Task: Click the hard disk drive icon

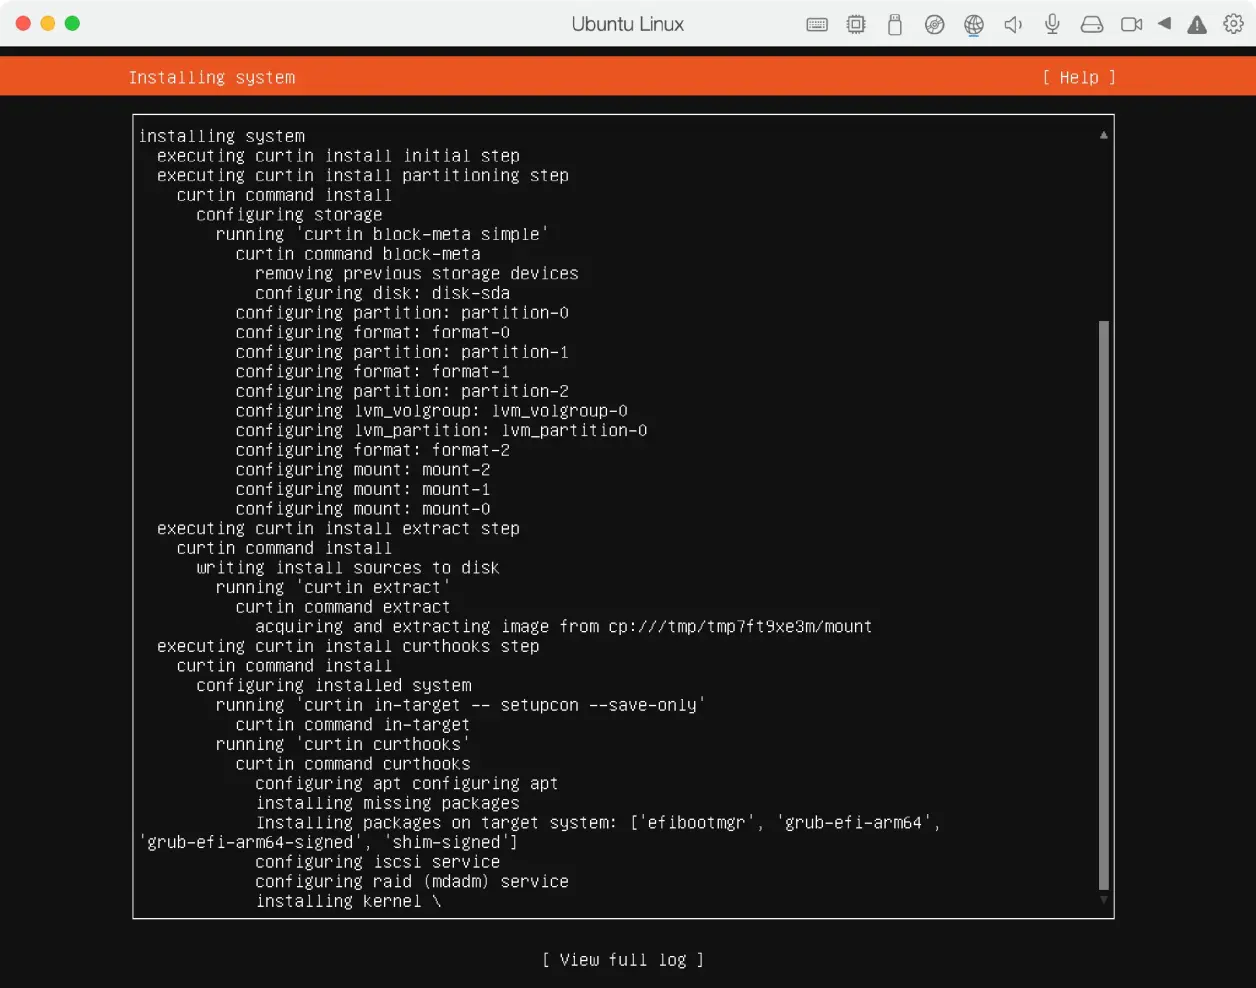Action: pos(1092,25)
